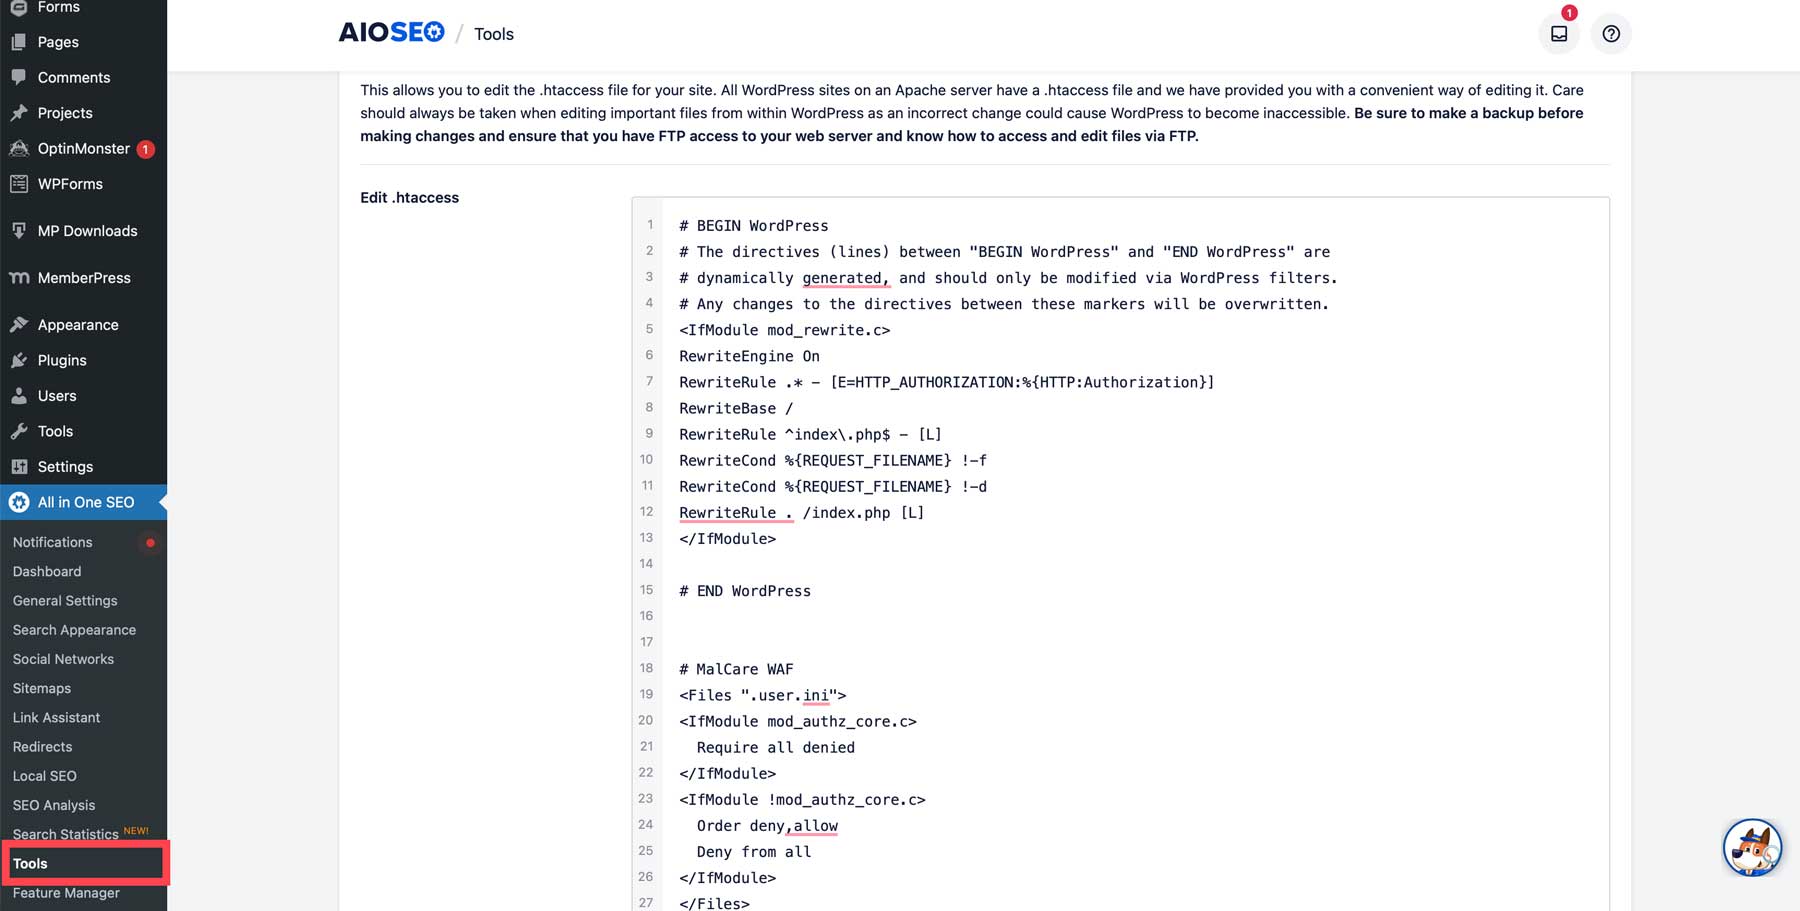The height and width of the screenshot is (911, 1800).
Task: Click the MemberPress sidebar icon
Action: [x=19, y=278]
